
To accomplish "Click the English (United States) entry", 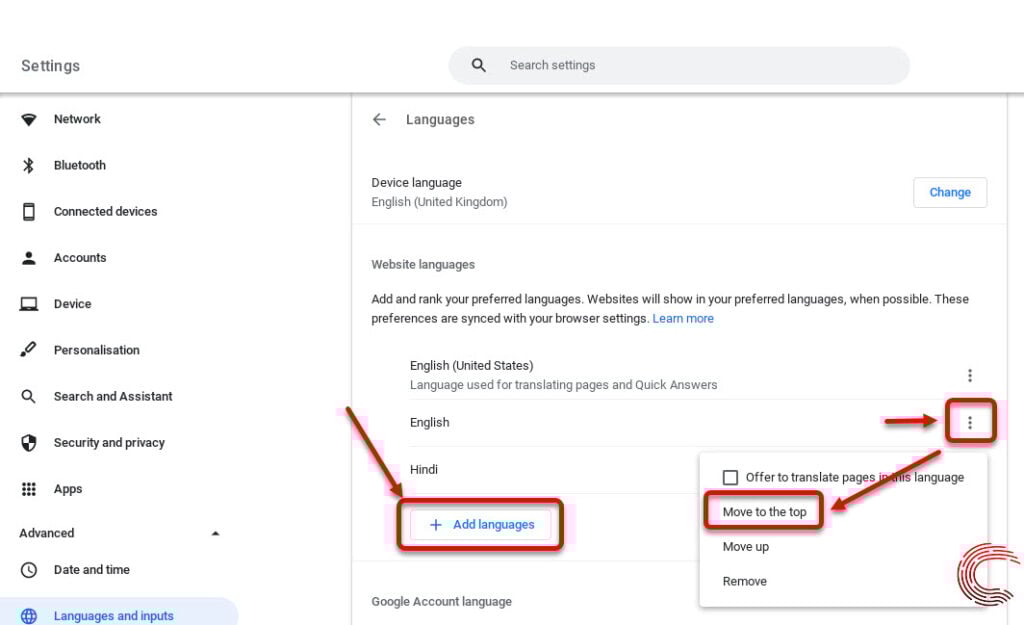I will click(472, 366).
